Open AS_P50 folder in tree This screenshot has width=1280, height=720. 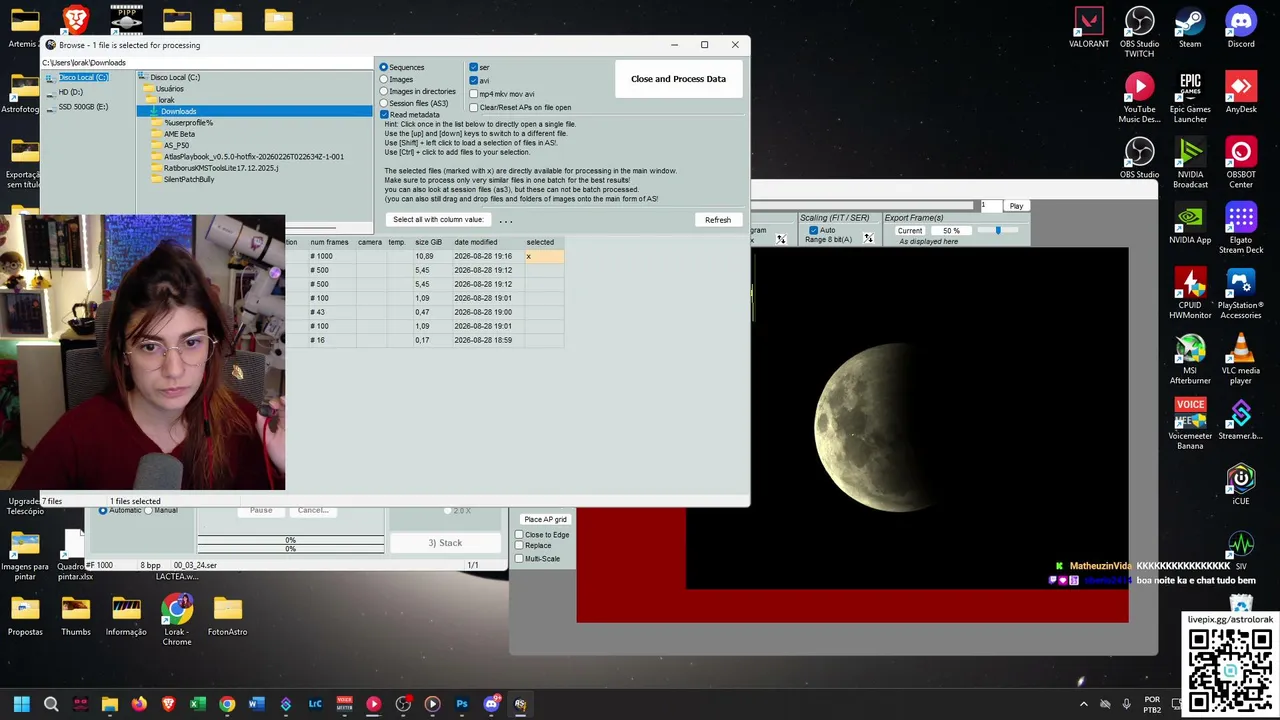(176, 145)
